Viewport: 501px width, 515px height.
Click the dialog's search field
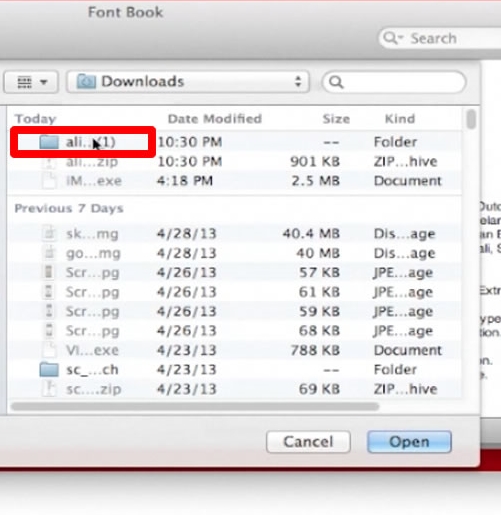point(394,82)
